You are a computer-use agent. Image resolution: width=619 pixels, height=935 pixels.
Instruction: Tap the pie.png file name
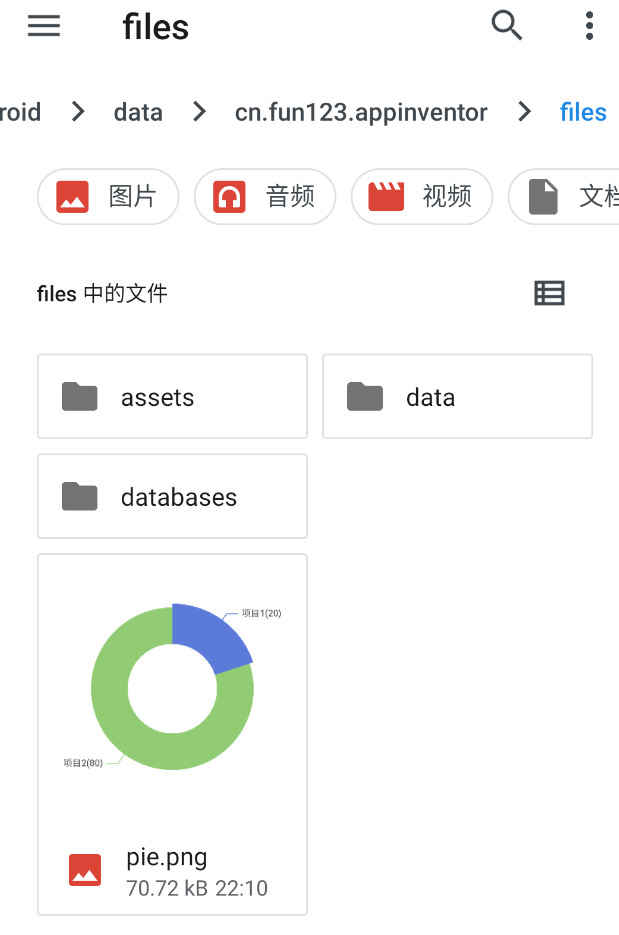[x=167, y=858]
